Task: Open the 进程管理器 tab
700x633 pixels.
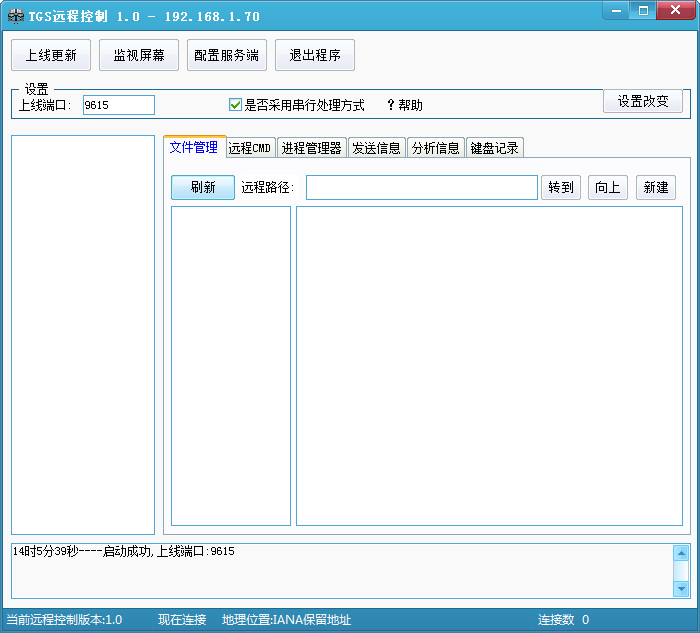Action: pos(312,148)
